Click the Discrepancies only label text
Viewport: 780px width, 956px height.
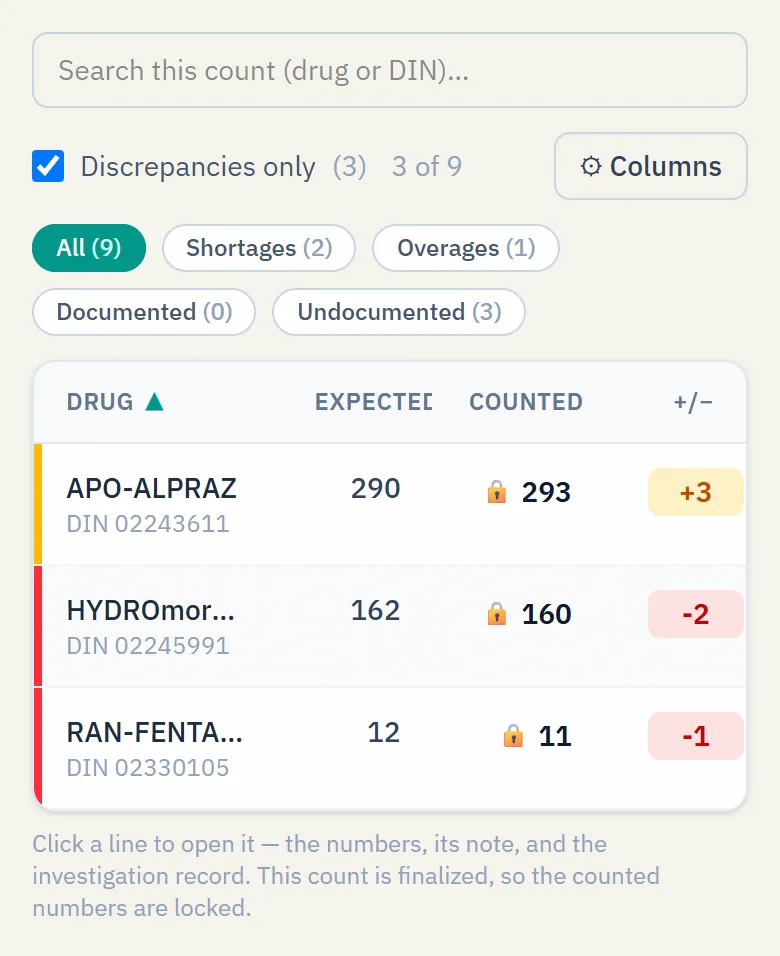(x=198, y=166)
